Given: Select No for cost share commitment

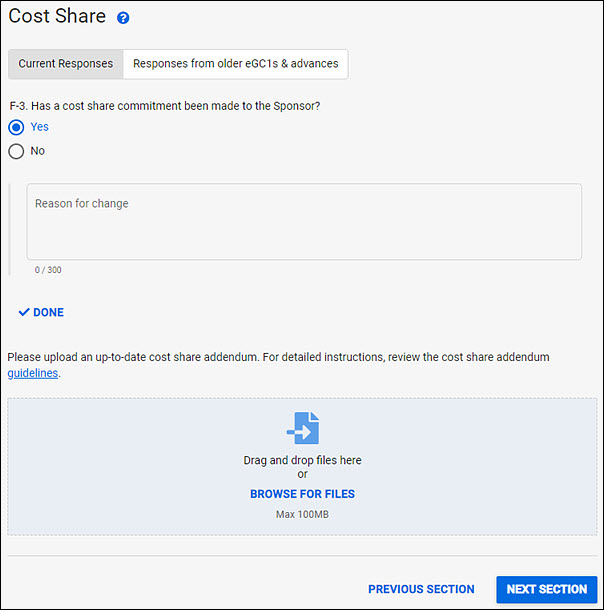Looking at the screenshot, I should 16,151.
